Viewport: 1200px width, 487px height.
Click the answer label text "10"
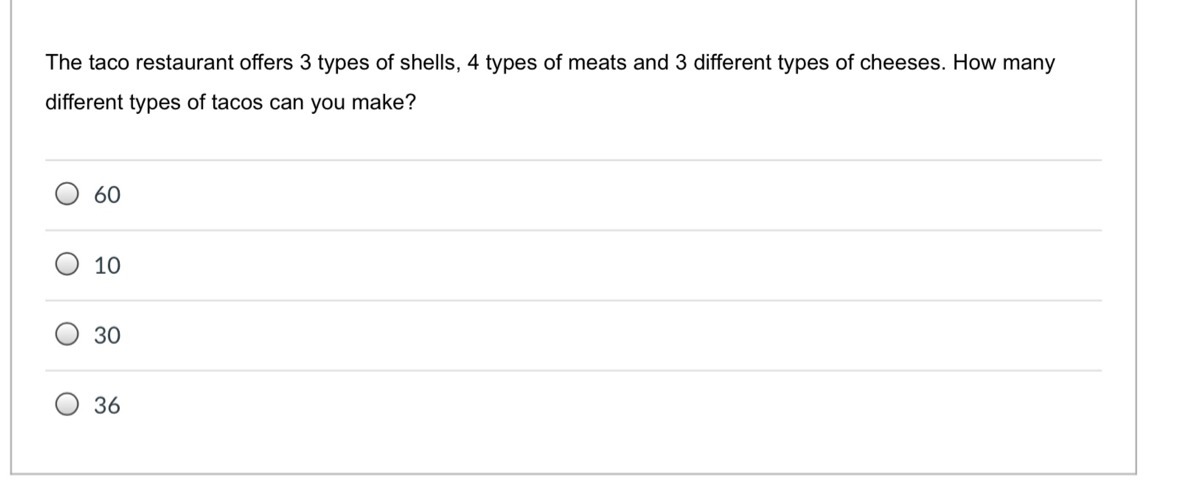[x=107, y=266]
